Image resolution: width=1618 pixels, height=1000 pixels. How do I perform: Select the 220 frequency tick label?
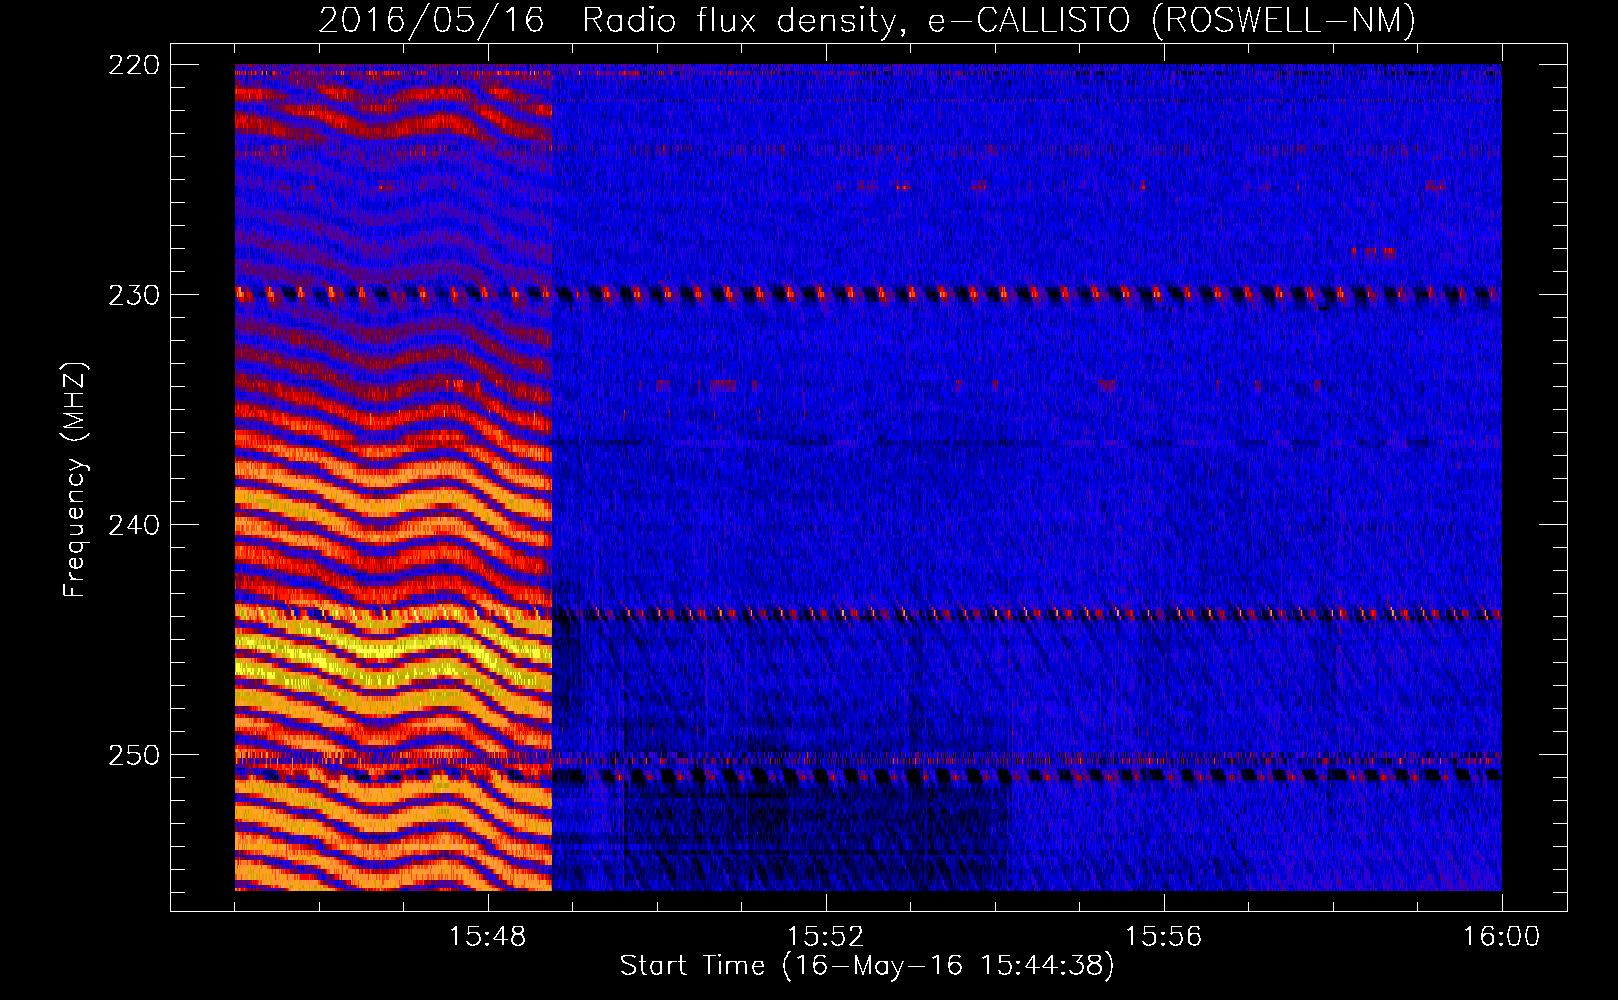[133, 65]
